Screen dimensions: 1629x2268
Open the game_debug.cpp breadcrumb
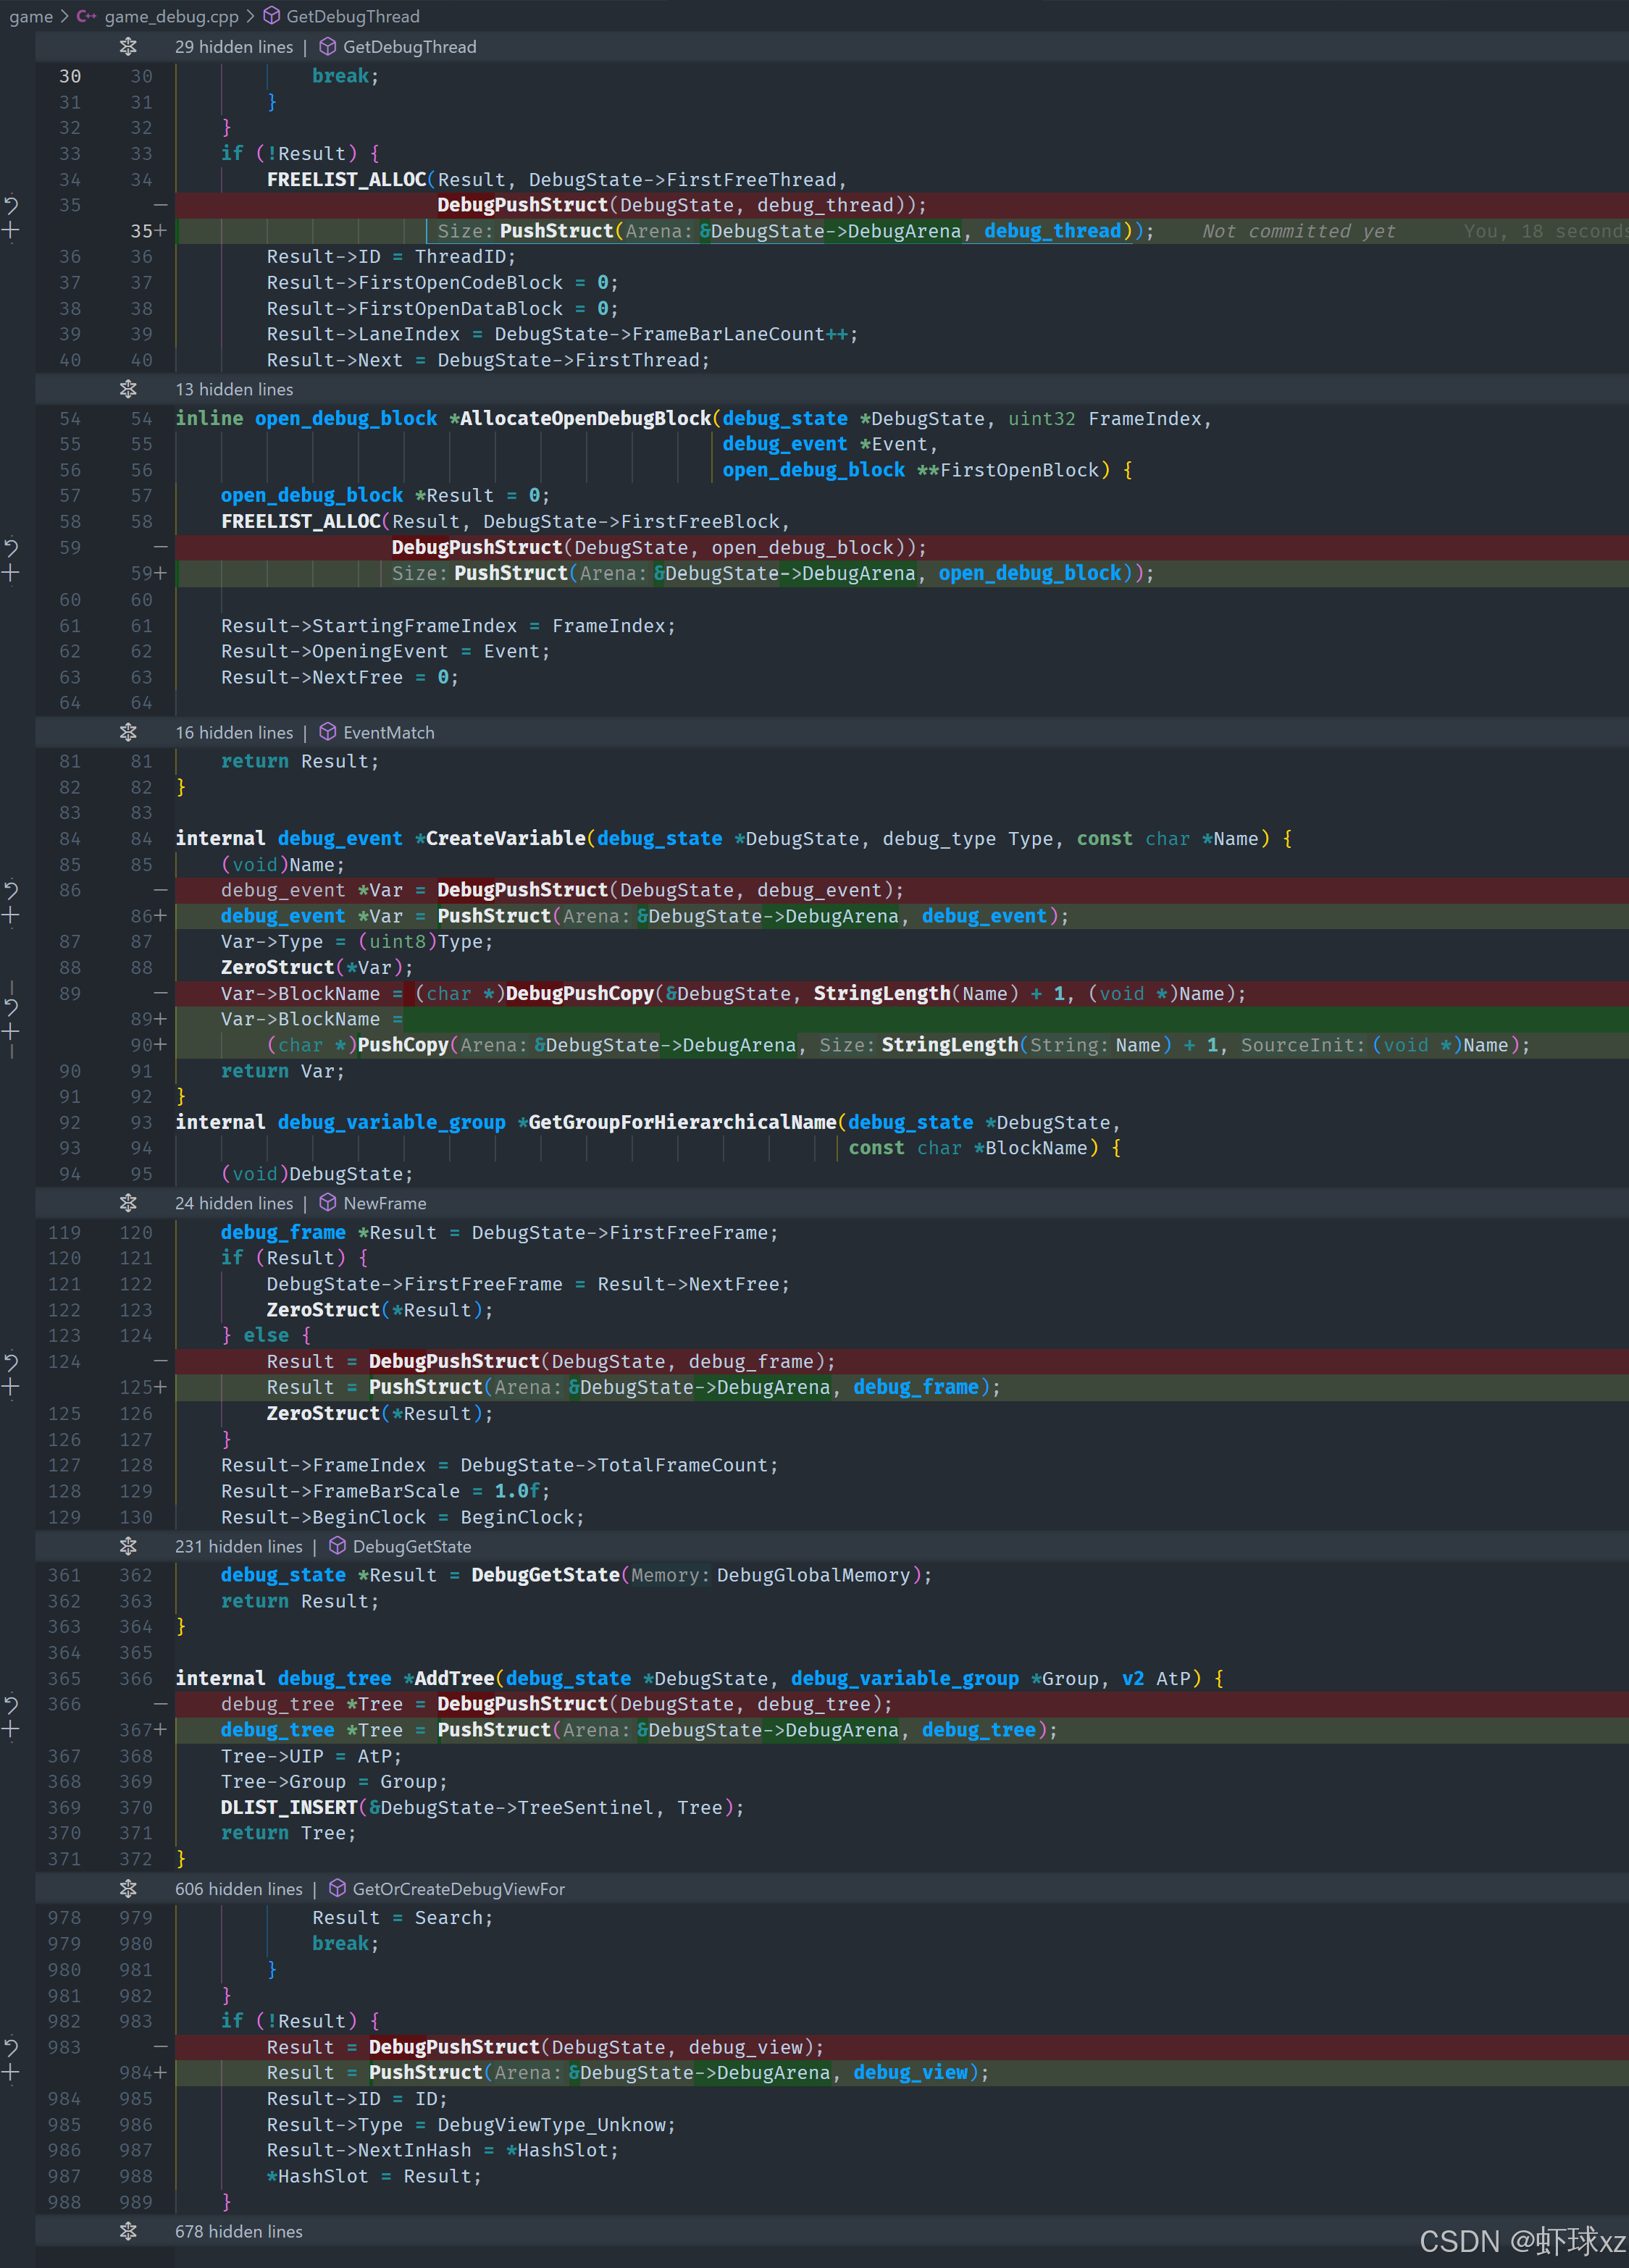click(171, 16)
